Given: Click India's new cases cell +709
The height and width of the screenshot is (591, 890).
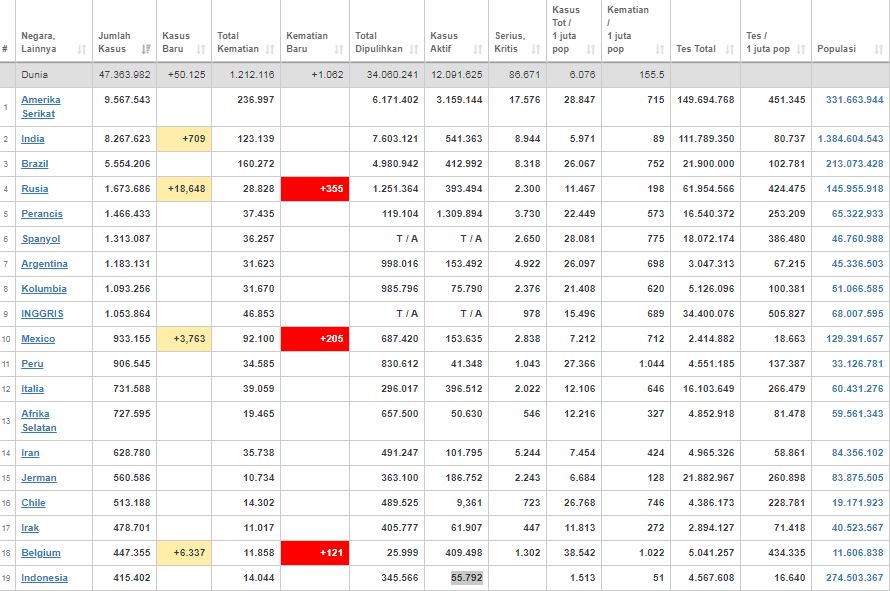Looking at the screenshot, I should click(184, 139).
